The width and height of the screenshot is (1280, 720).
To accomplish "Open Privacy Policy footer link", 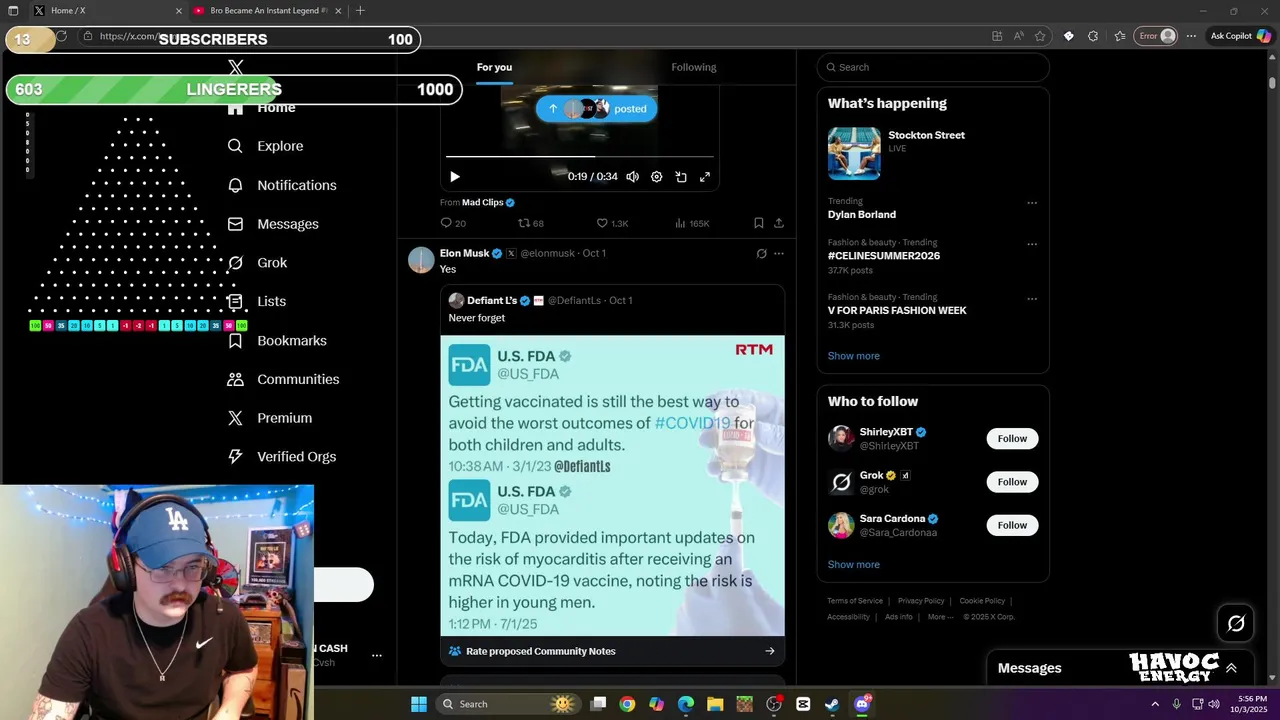I will [921, 601].
